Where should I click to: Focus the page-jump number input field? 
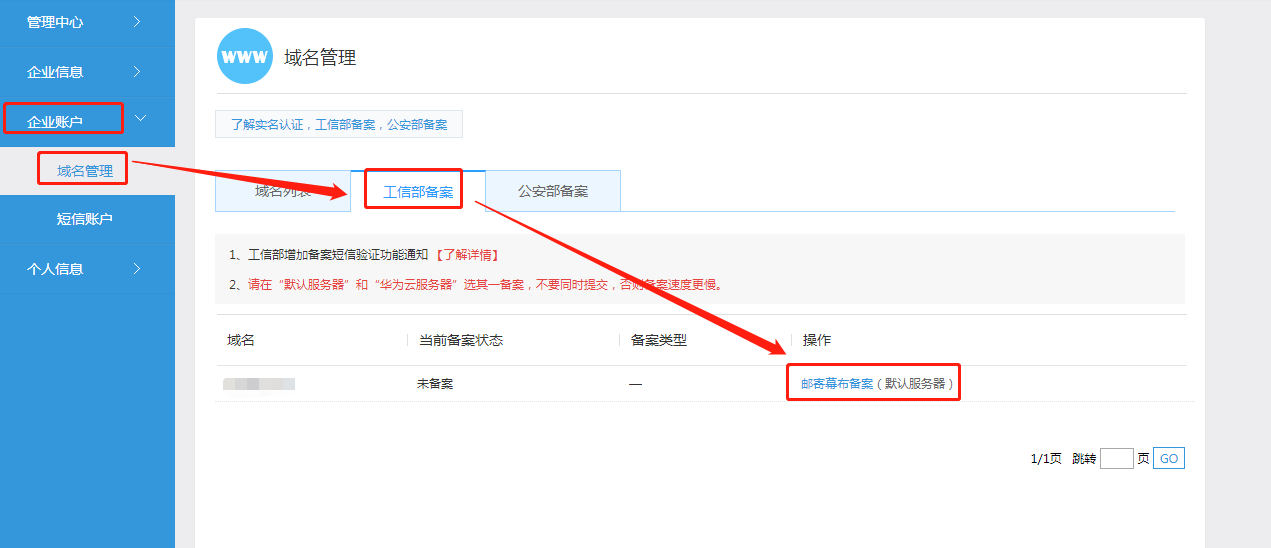1116,459
